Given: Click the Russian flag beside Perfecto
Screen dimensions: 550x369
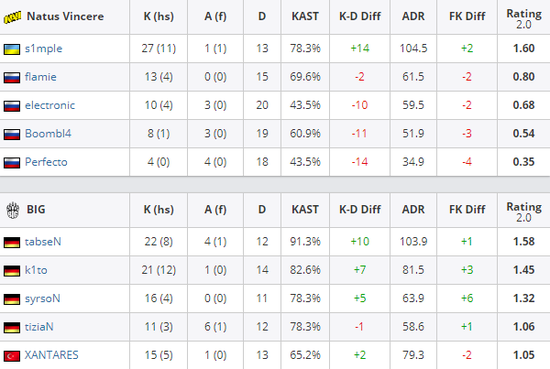Looking at the screenshot, I should tap(12, 162).
